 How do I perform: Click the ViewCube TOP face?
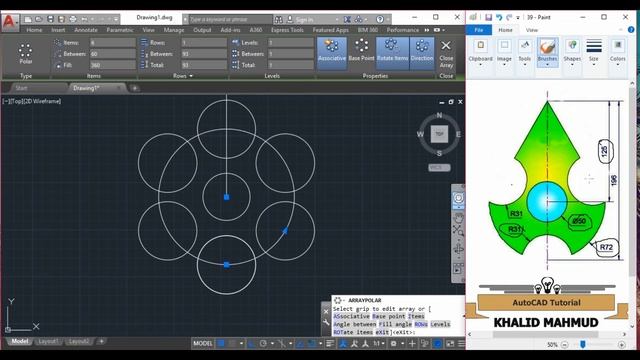click(439, 134)
